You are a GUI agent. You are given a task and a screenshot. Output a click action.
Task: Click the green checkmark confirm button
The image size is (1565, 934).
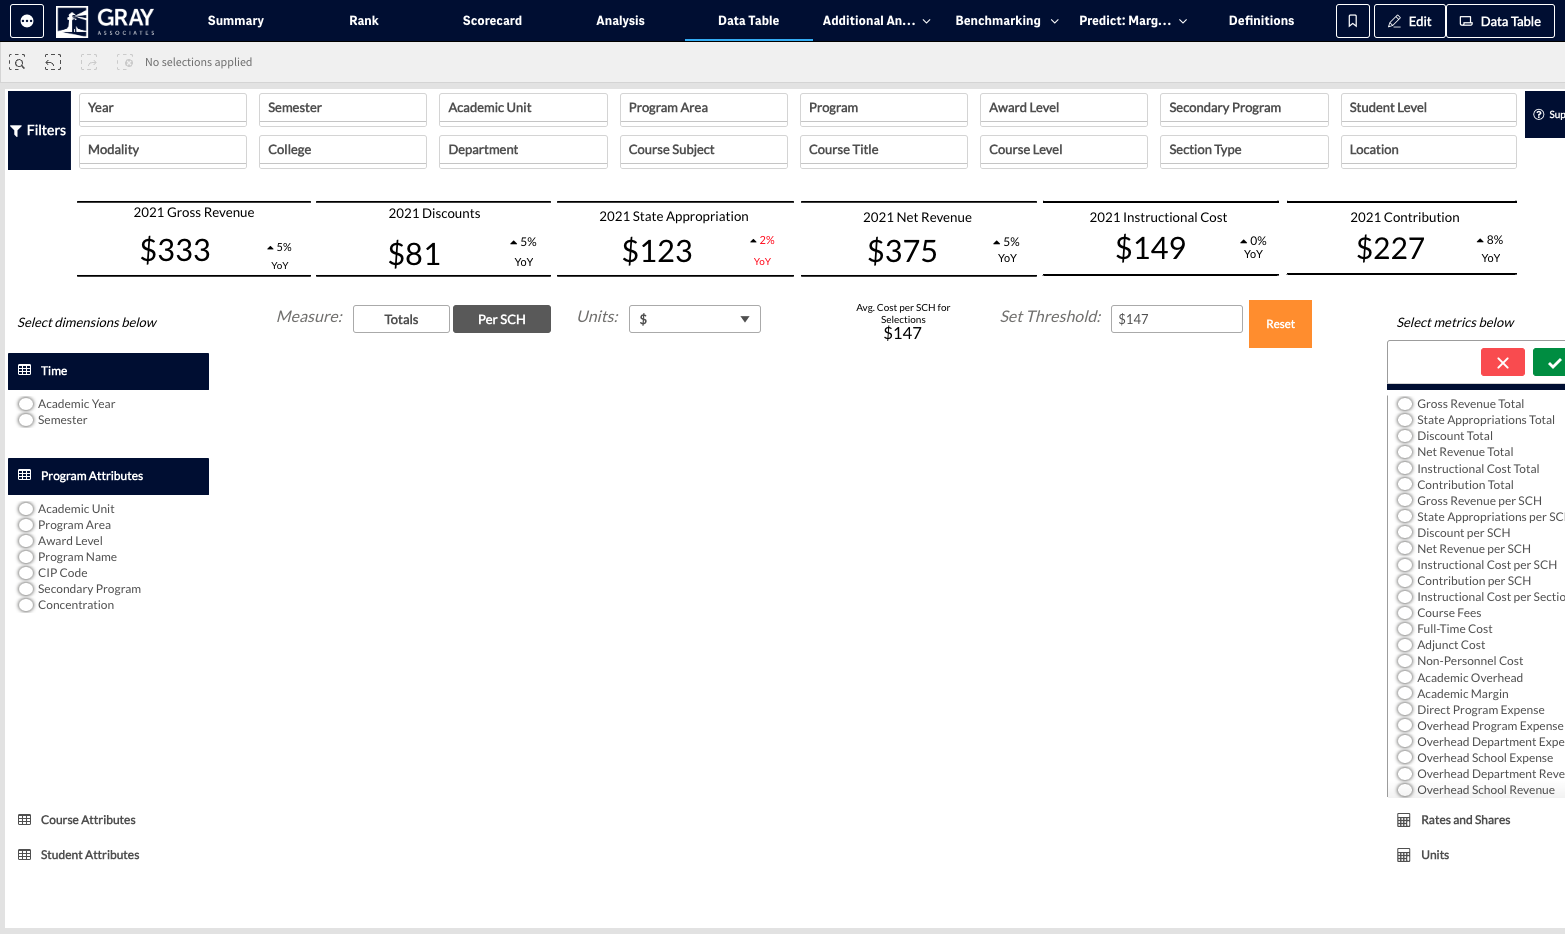[x=1550, y=363]
